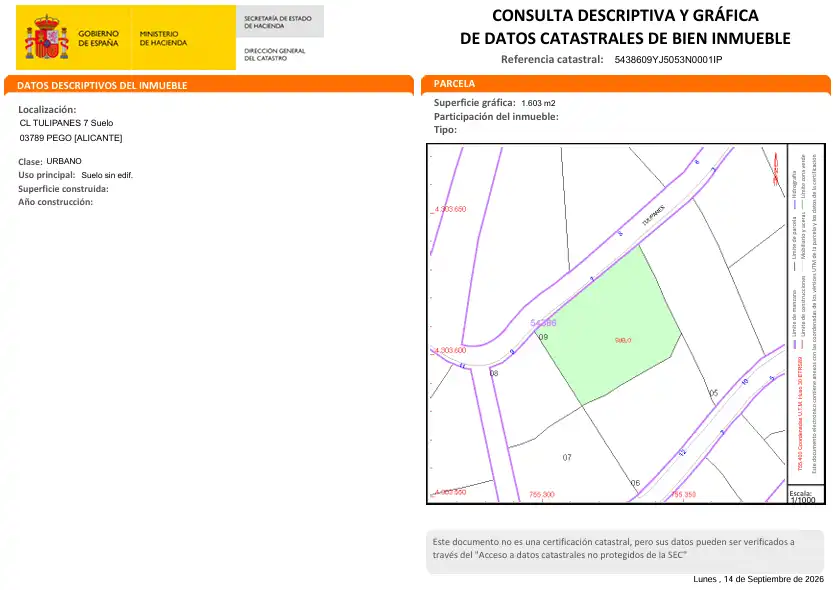
Task: Click the street number "10" on the map
Action: [745, 382]
